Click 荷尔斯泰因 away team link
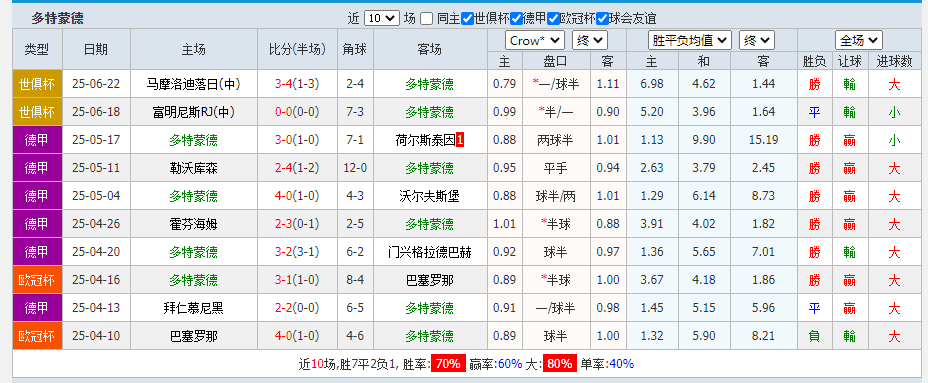The width and height of the screenshot is (928, 383). click(426, 140)
